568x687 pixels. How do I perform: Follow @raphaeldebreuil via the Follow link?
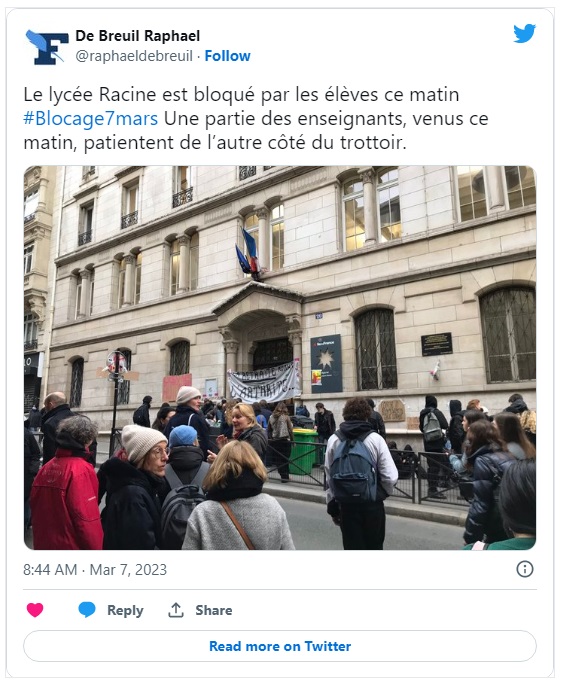point(227,56)
